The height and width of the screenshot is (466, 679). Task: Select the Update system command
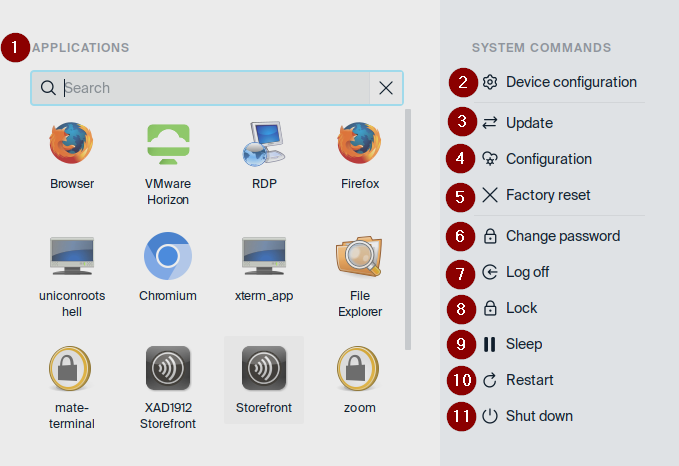(529, 123)
